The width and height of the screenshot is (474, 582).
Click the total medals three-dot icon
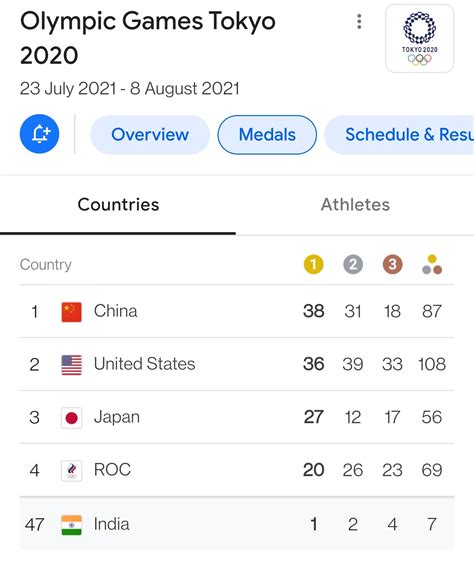click(x=432, y=265)
